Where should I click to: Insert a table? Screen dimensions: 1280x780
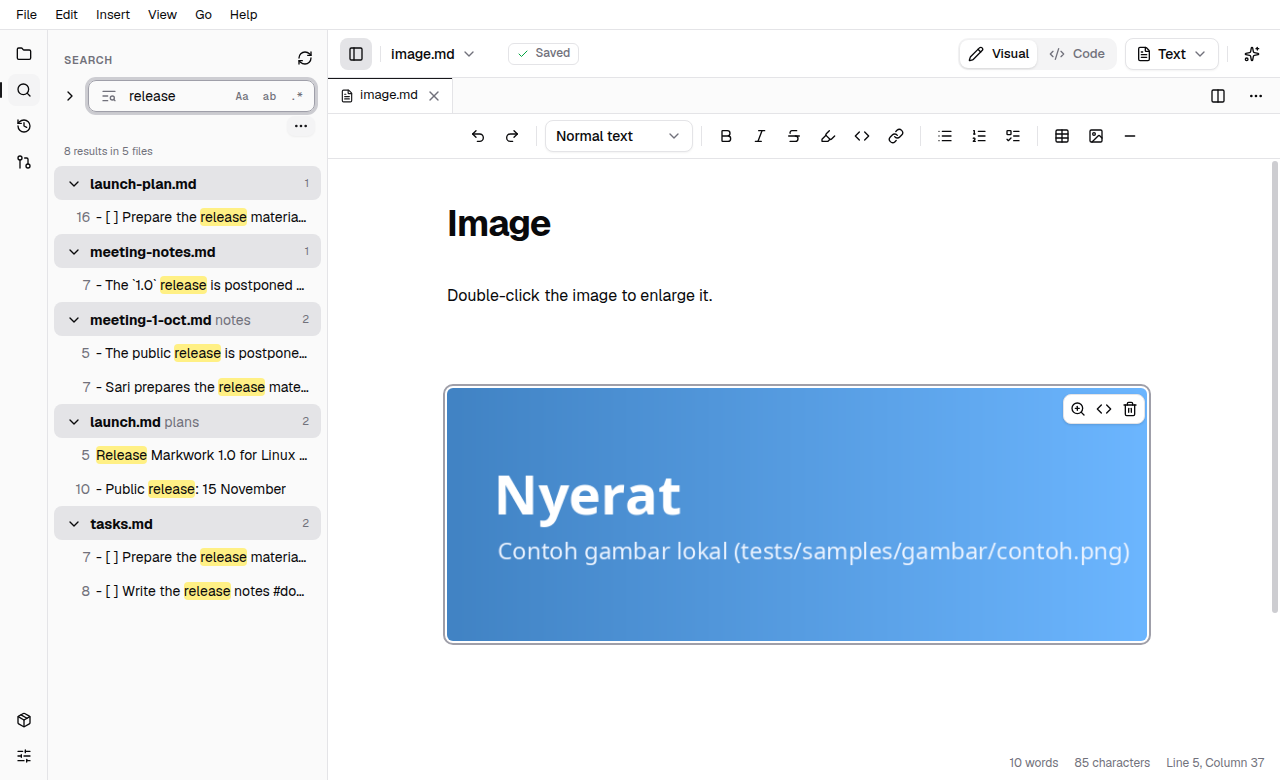1062,136
